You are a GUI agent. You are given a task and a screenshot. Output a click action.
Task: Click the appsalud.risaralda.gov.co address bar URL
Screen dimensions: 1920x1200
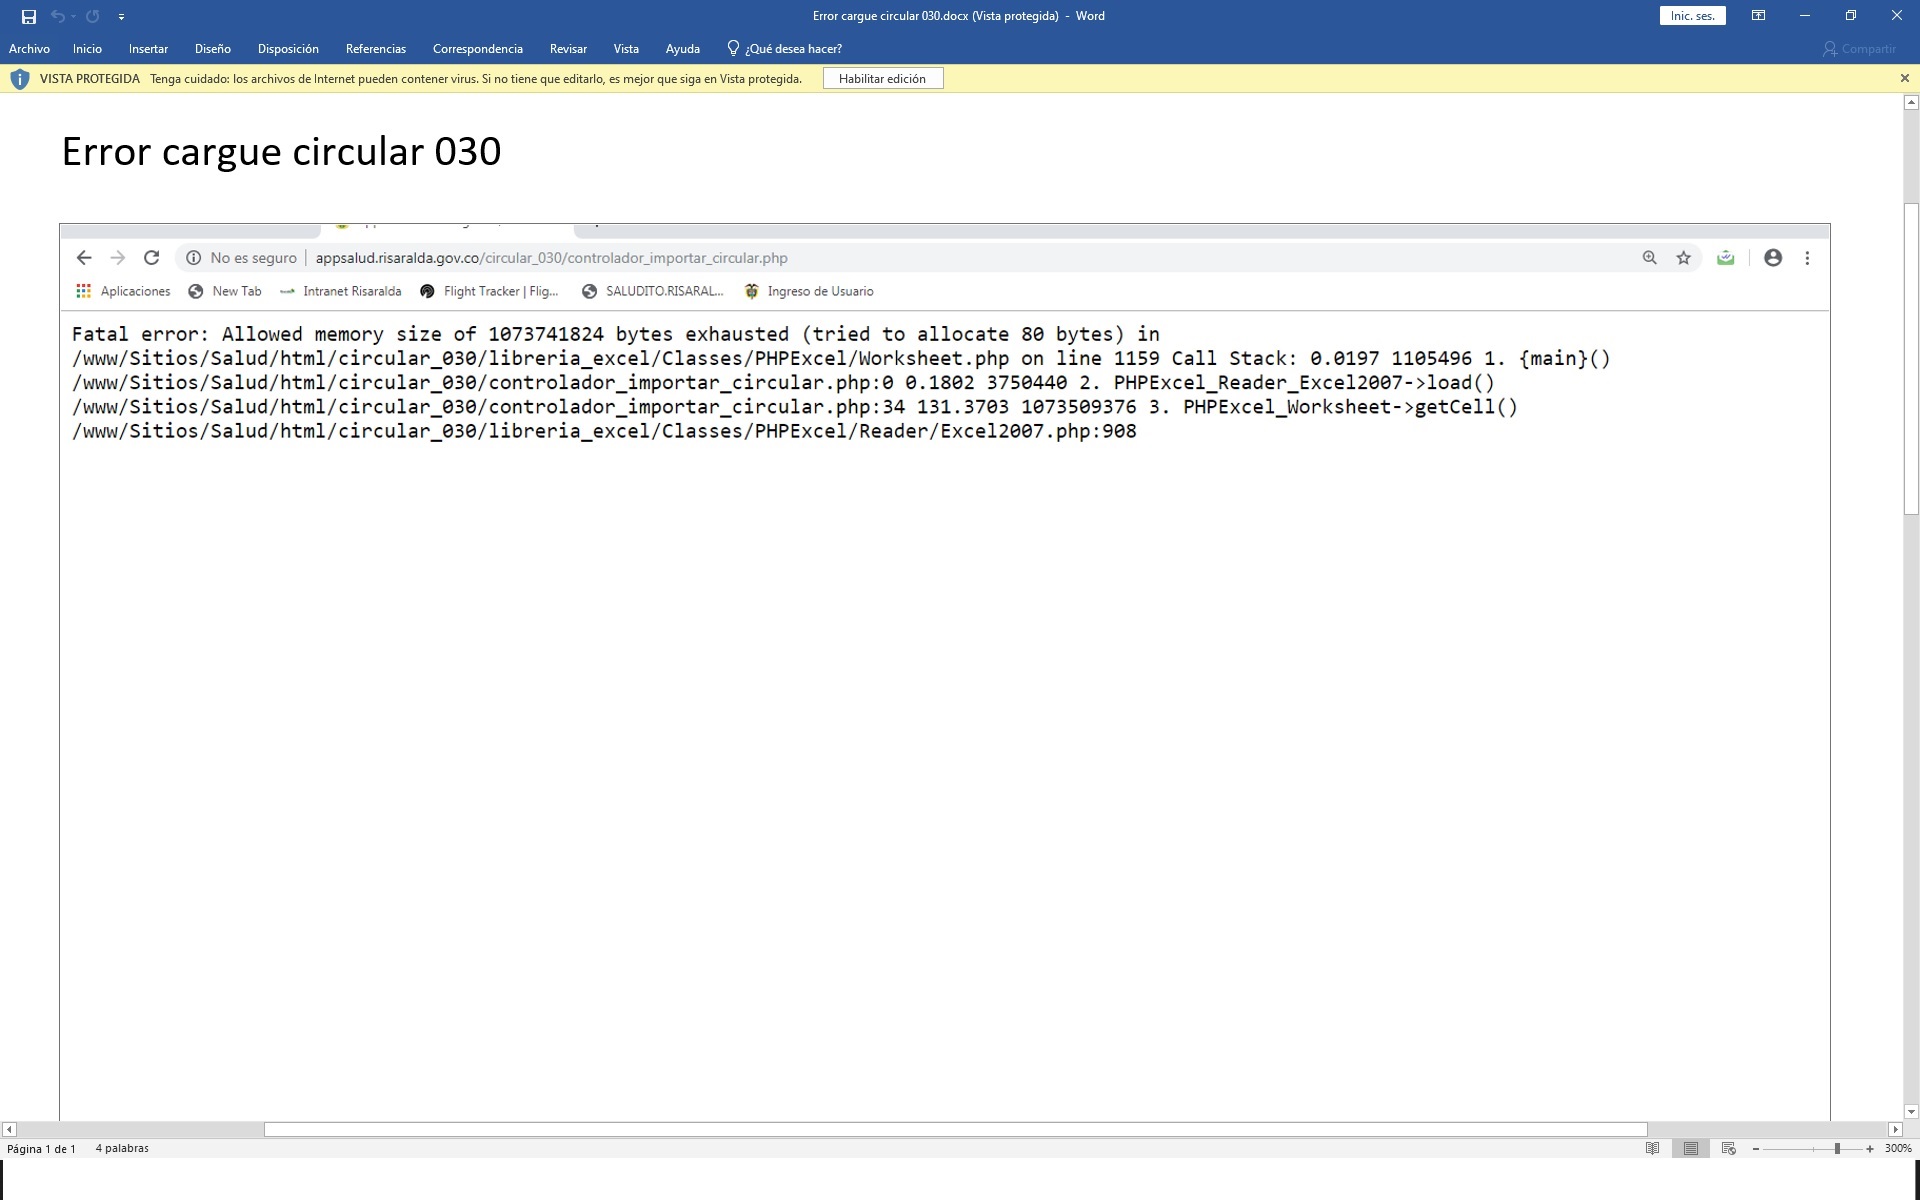[x=551, y=258]
